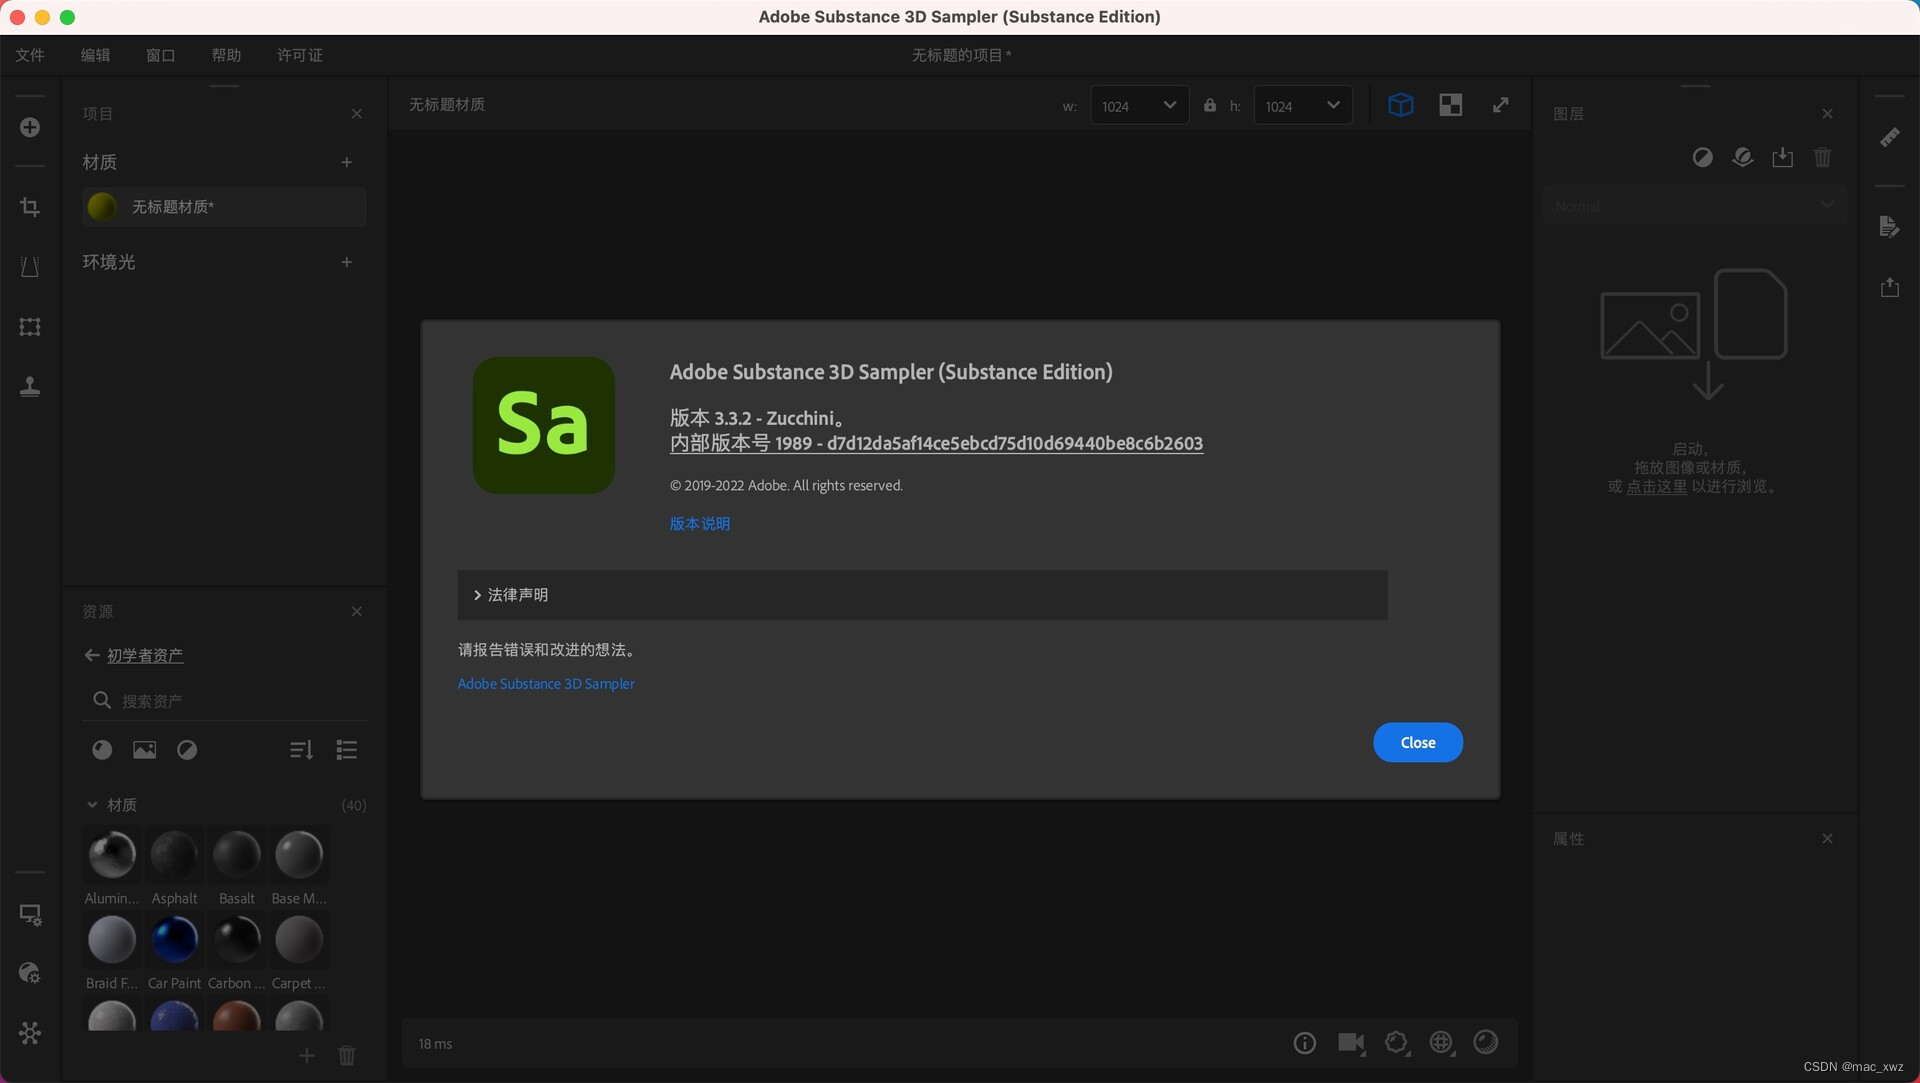Open the 编辑 menu

pyautogui.click(x=95, y=55)
